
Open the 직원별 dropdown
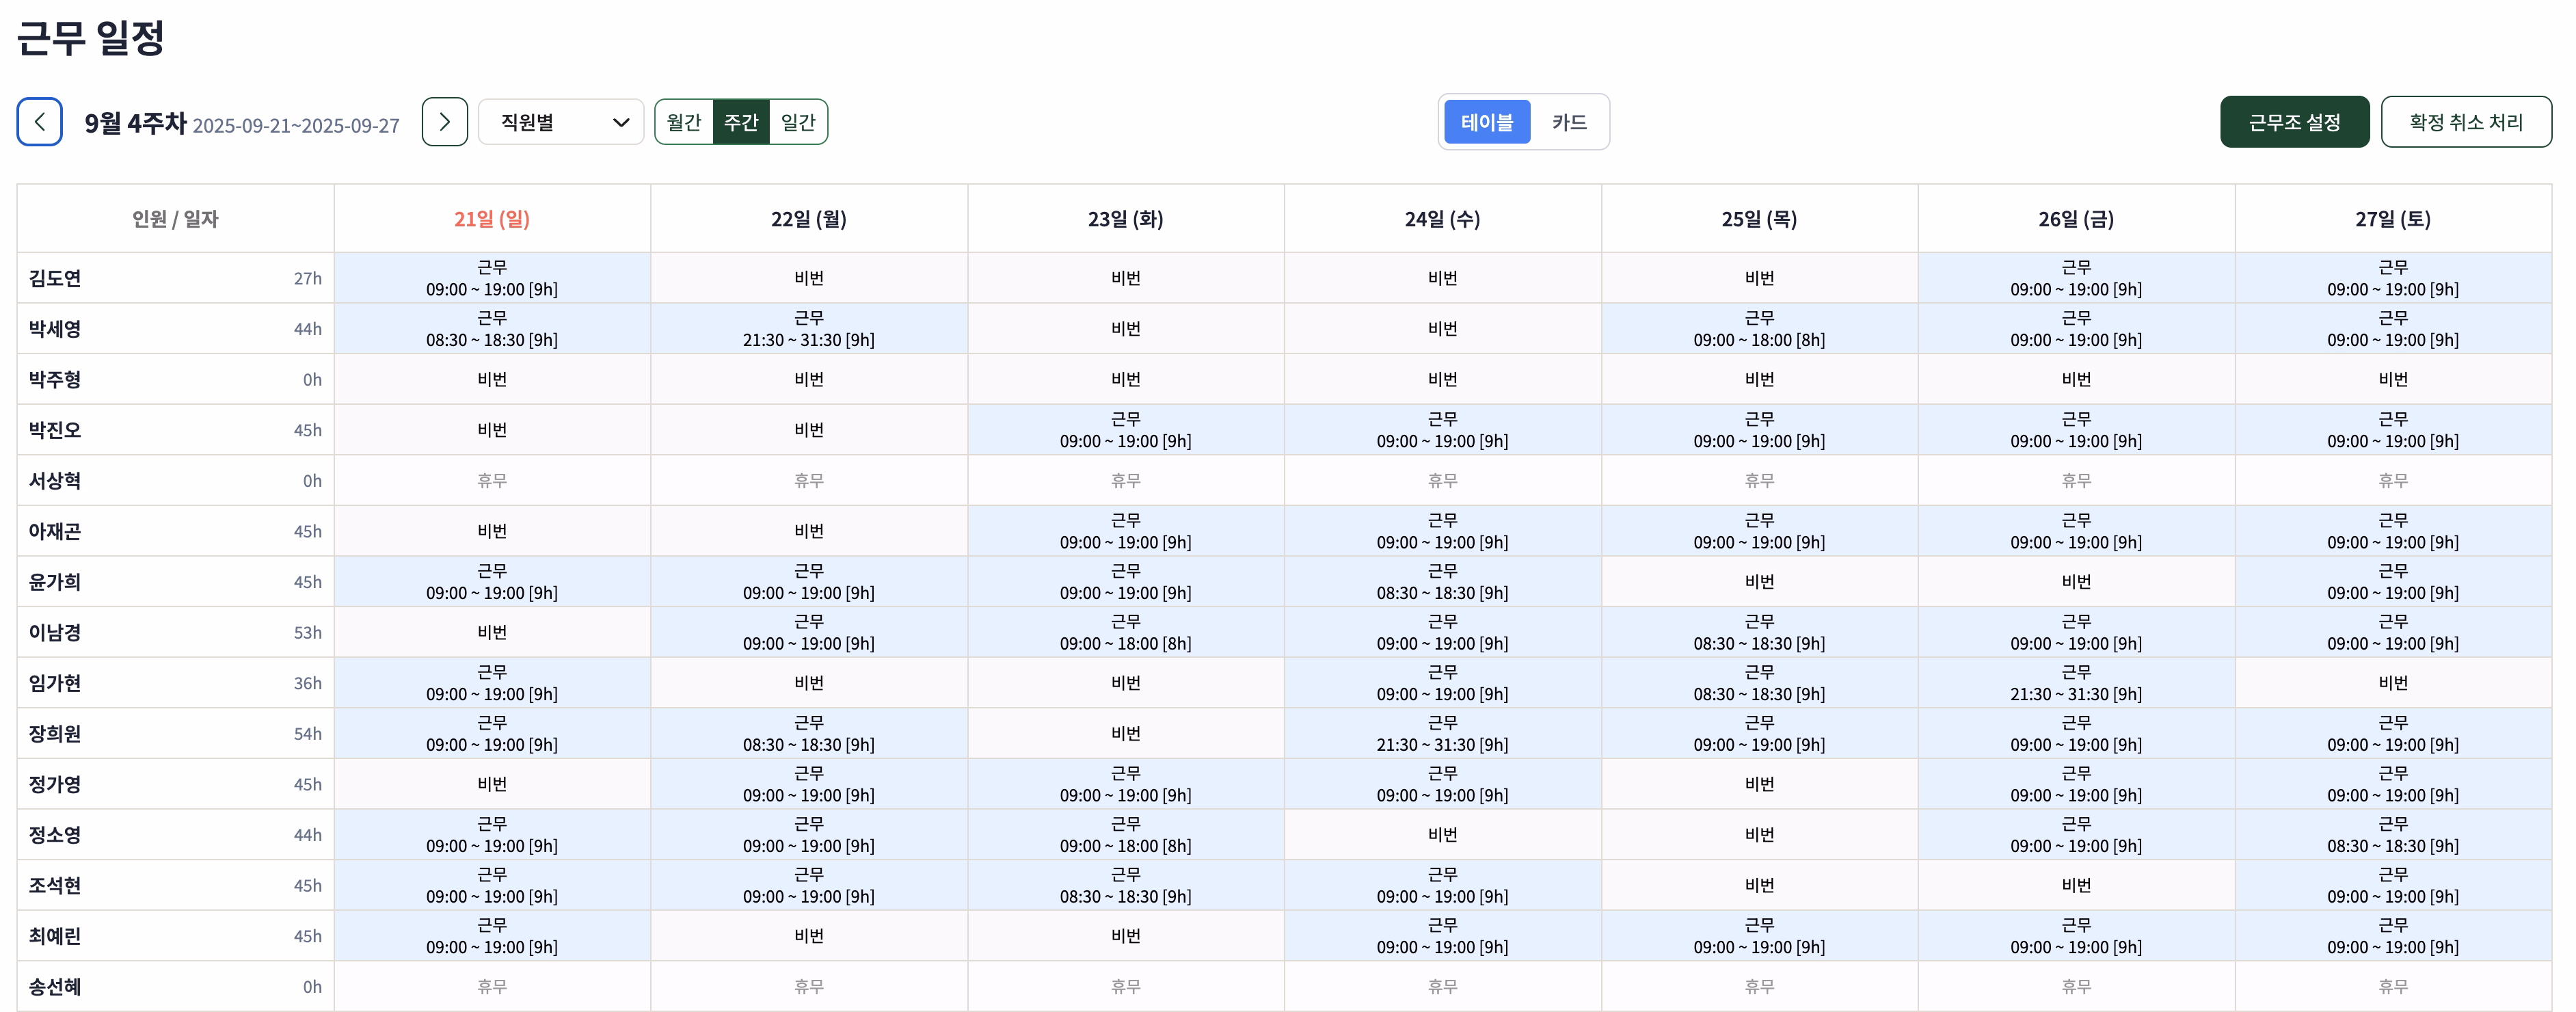(x=561, y=122)
